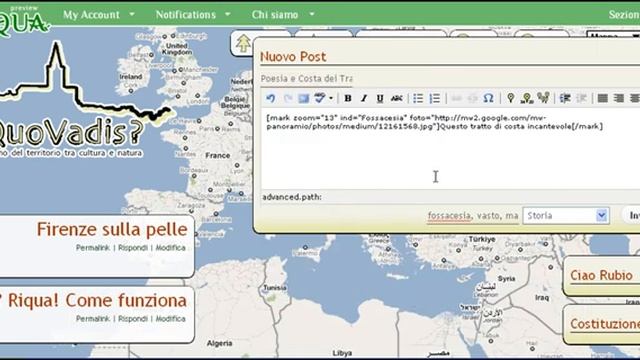Viewport: 640px width, 360px height.
Task: Open the Notifications menu
Action: tap(185, 15)
